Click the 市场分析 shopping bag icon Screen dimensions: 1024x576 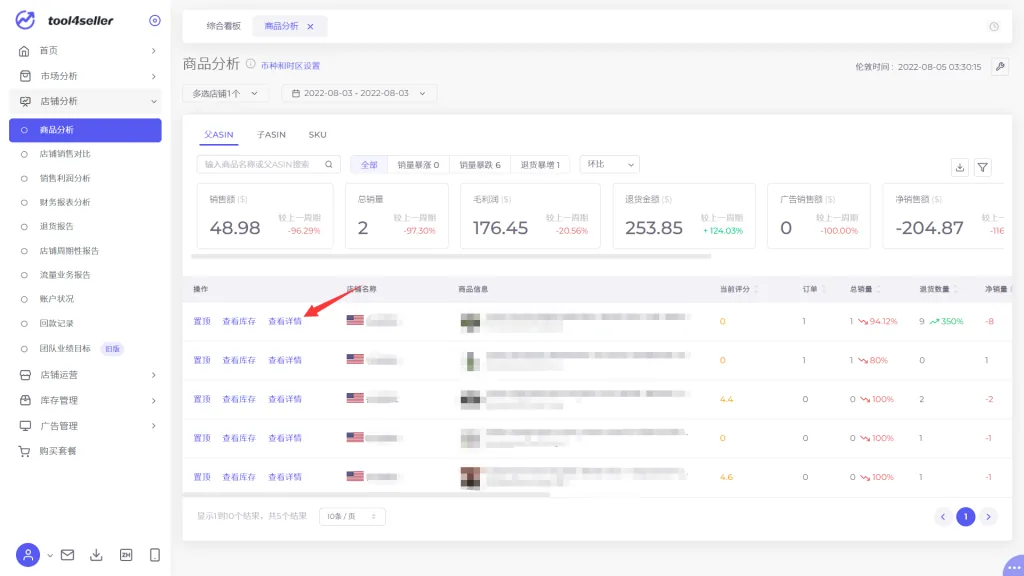click(x=25, y=76)
